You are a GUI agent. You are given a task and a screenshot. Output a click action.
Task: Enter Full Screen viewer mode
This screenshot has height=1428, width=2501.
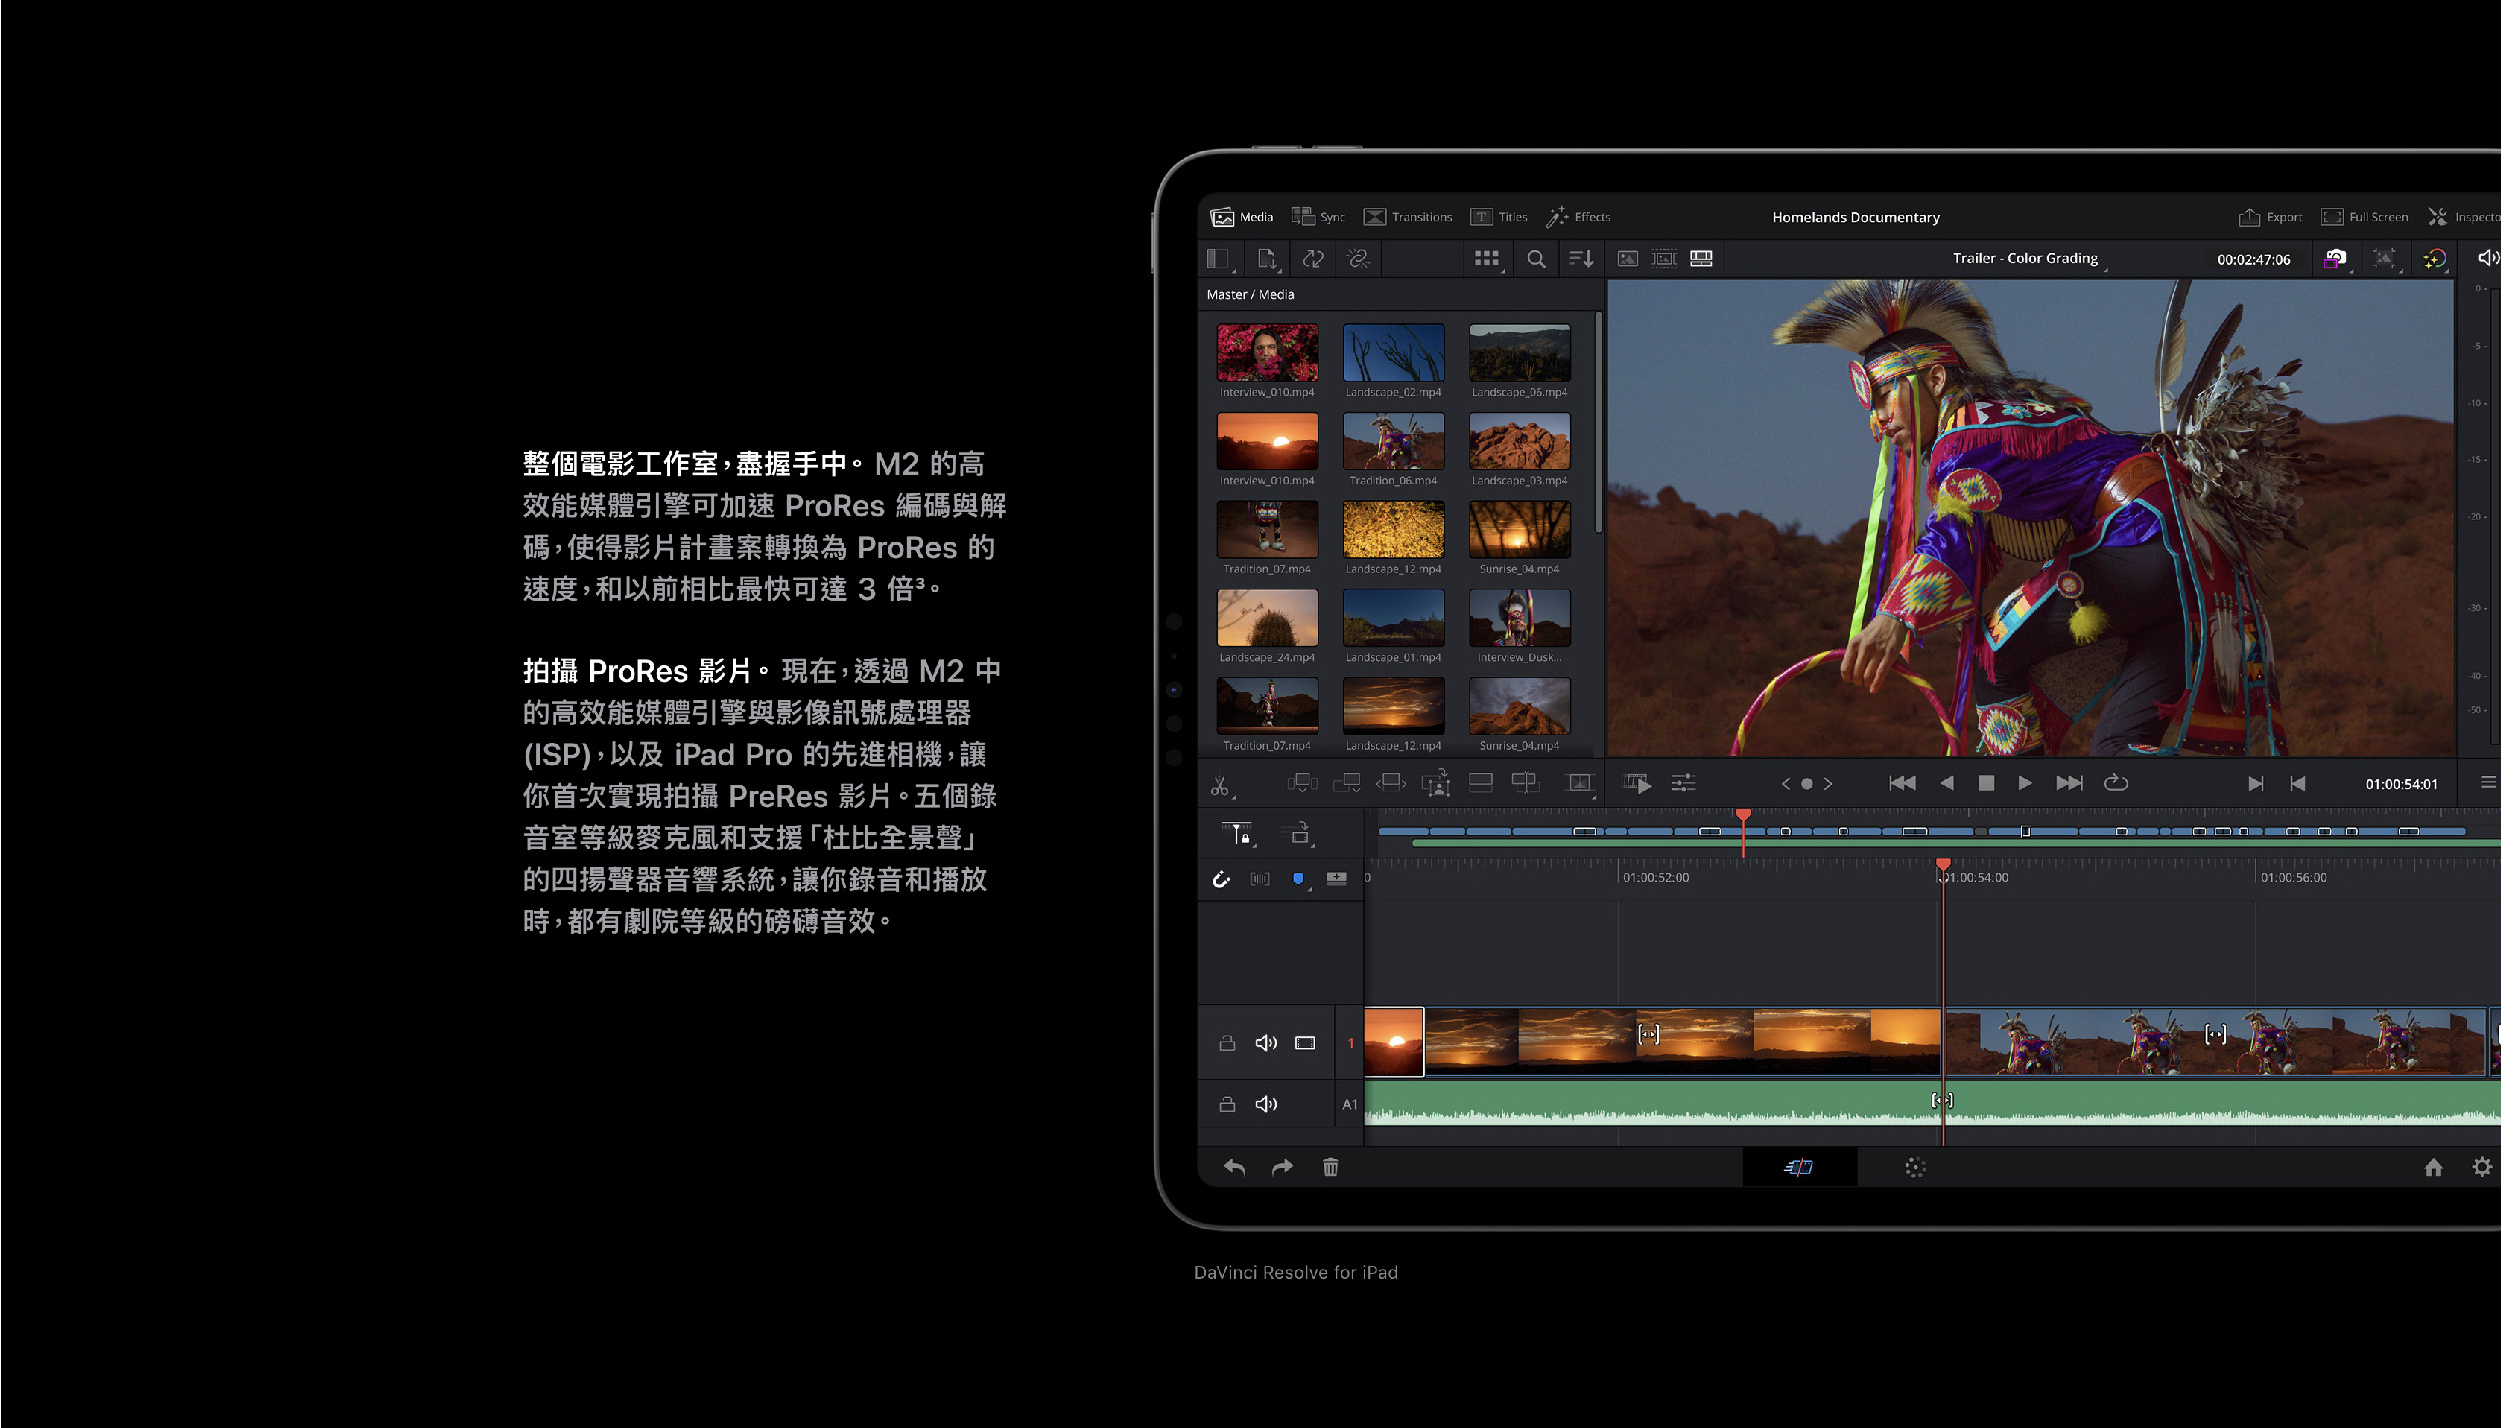point(2364,217)
